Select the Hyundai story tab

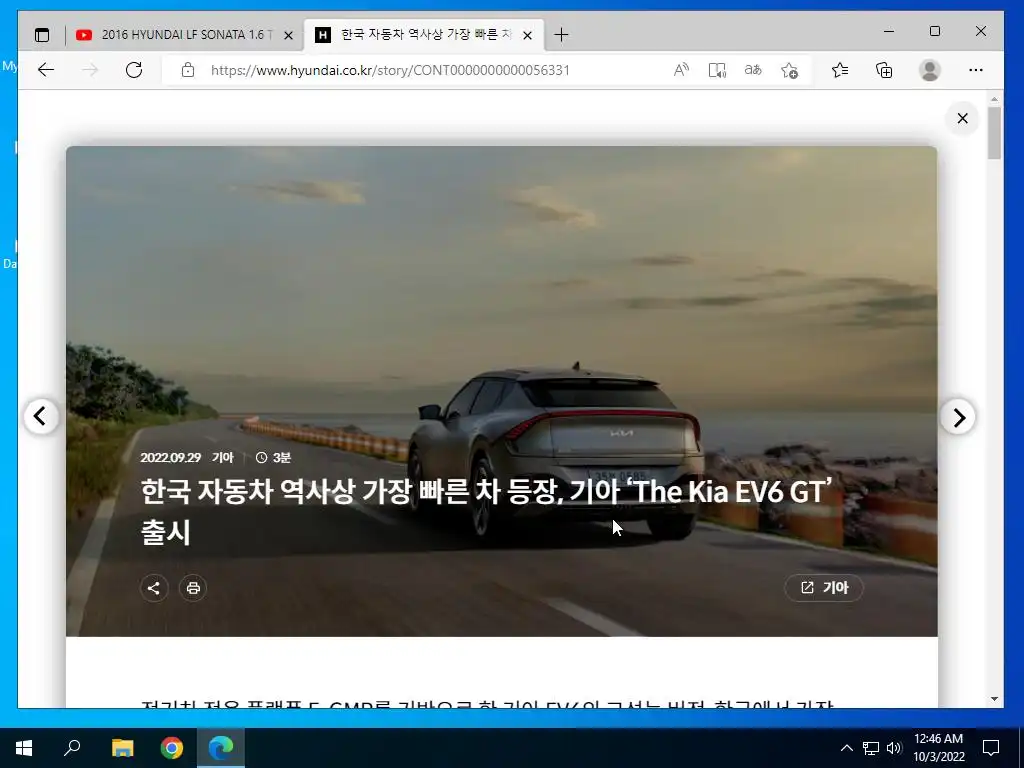tap(424, 35)
